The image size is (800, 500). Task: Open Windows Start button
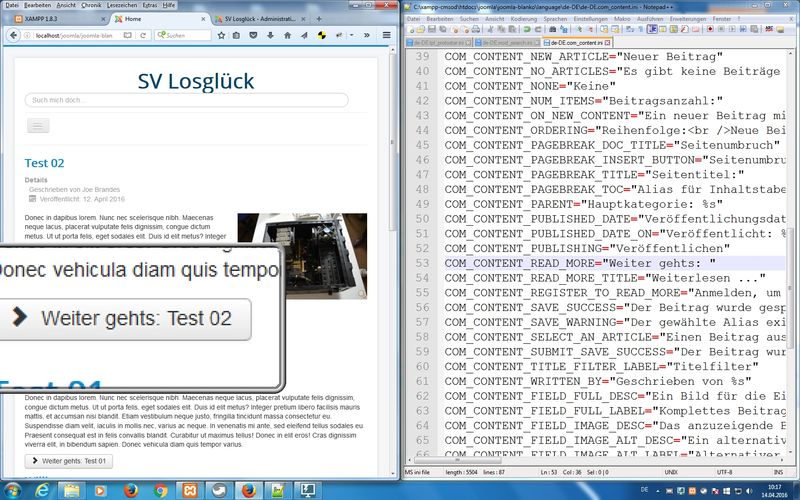pyautogui.click(x=12, y=490)
